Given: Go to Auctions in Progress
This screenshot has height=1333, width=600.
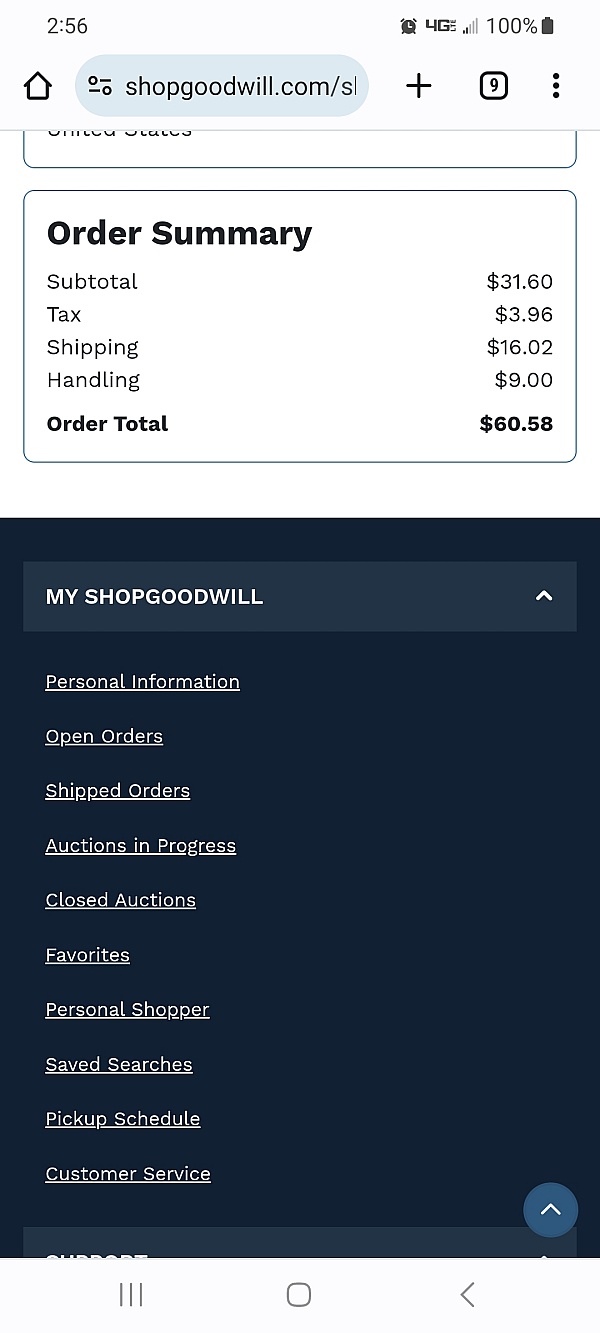Looking at the screenshot, I should tap(140, 845).
